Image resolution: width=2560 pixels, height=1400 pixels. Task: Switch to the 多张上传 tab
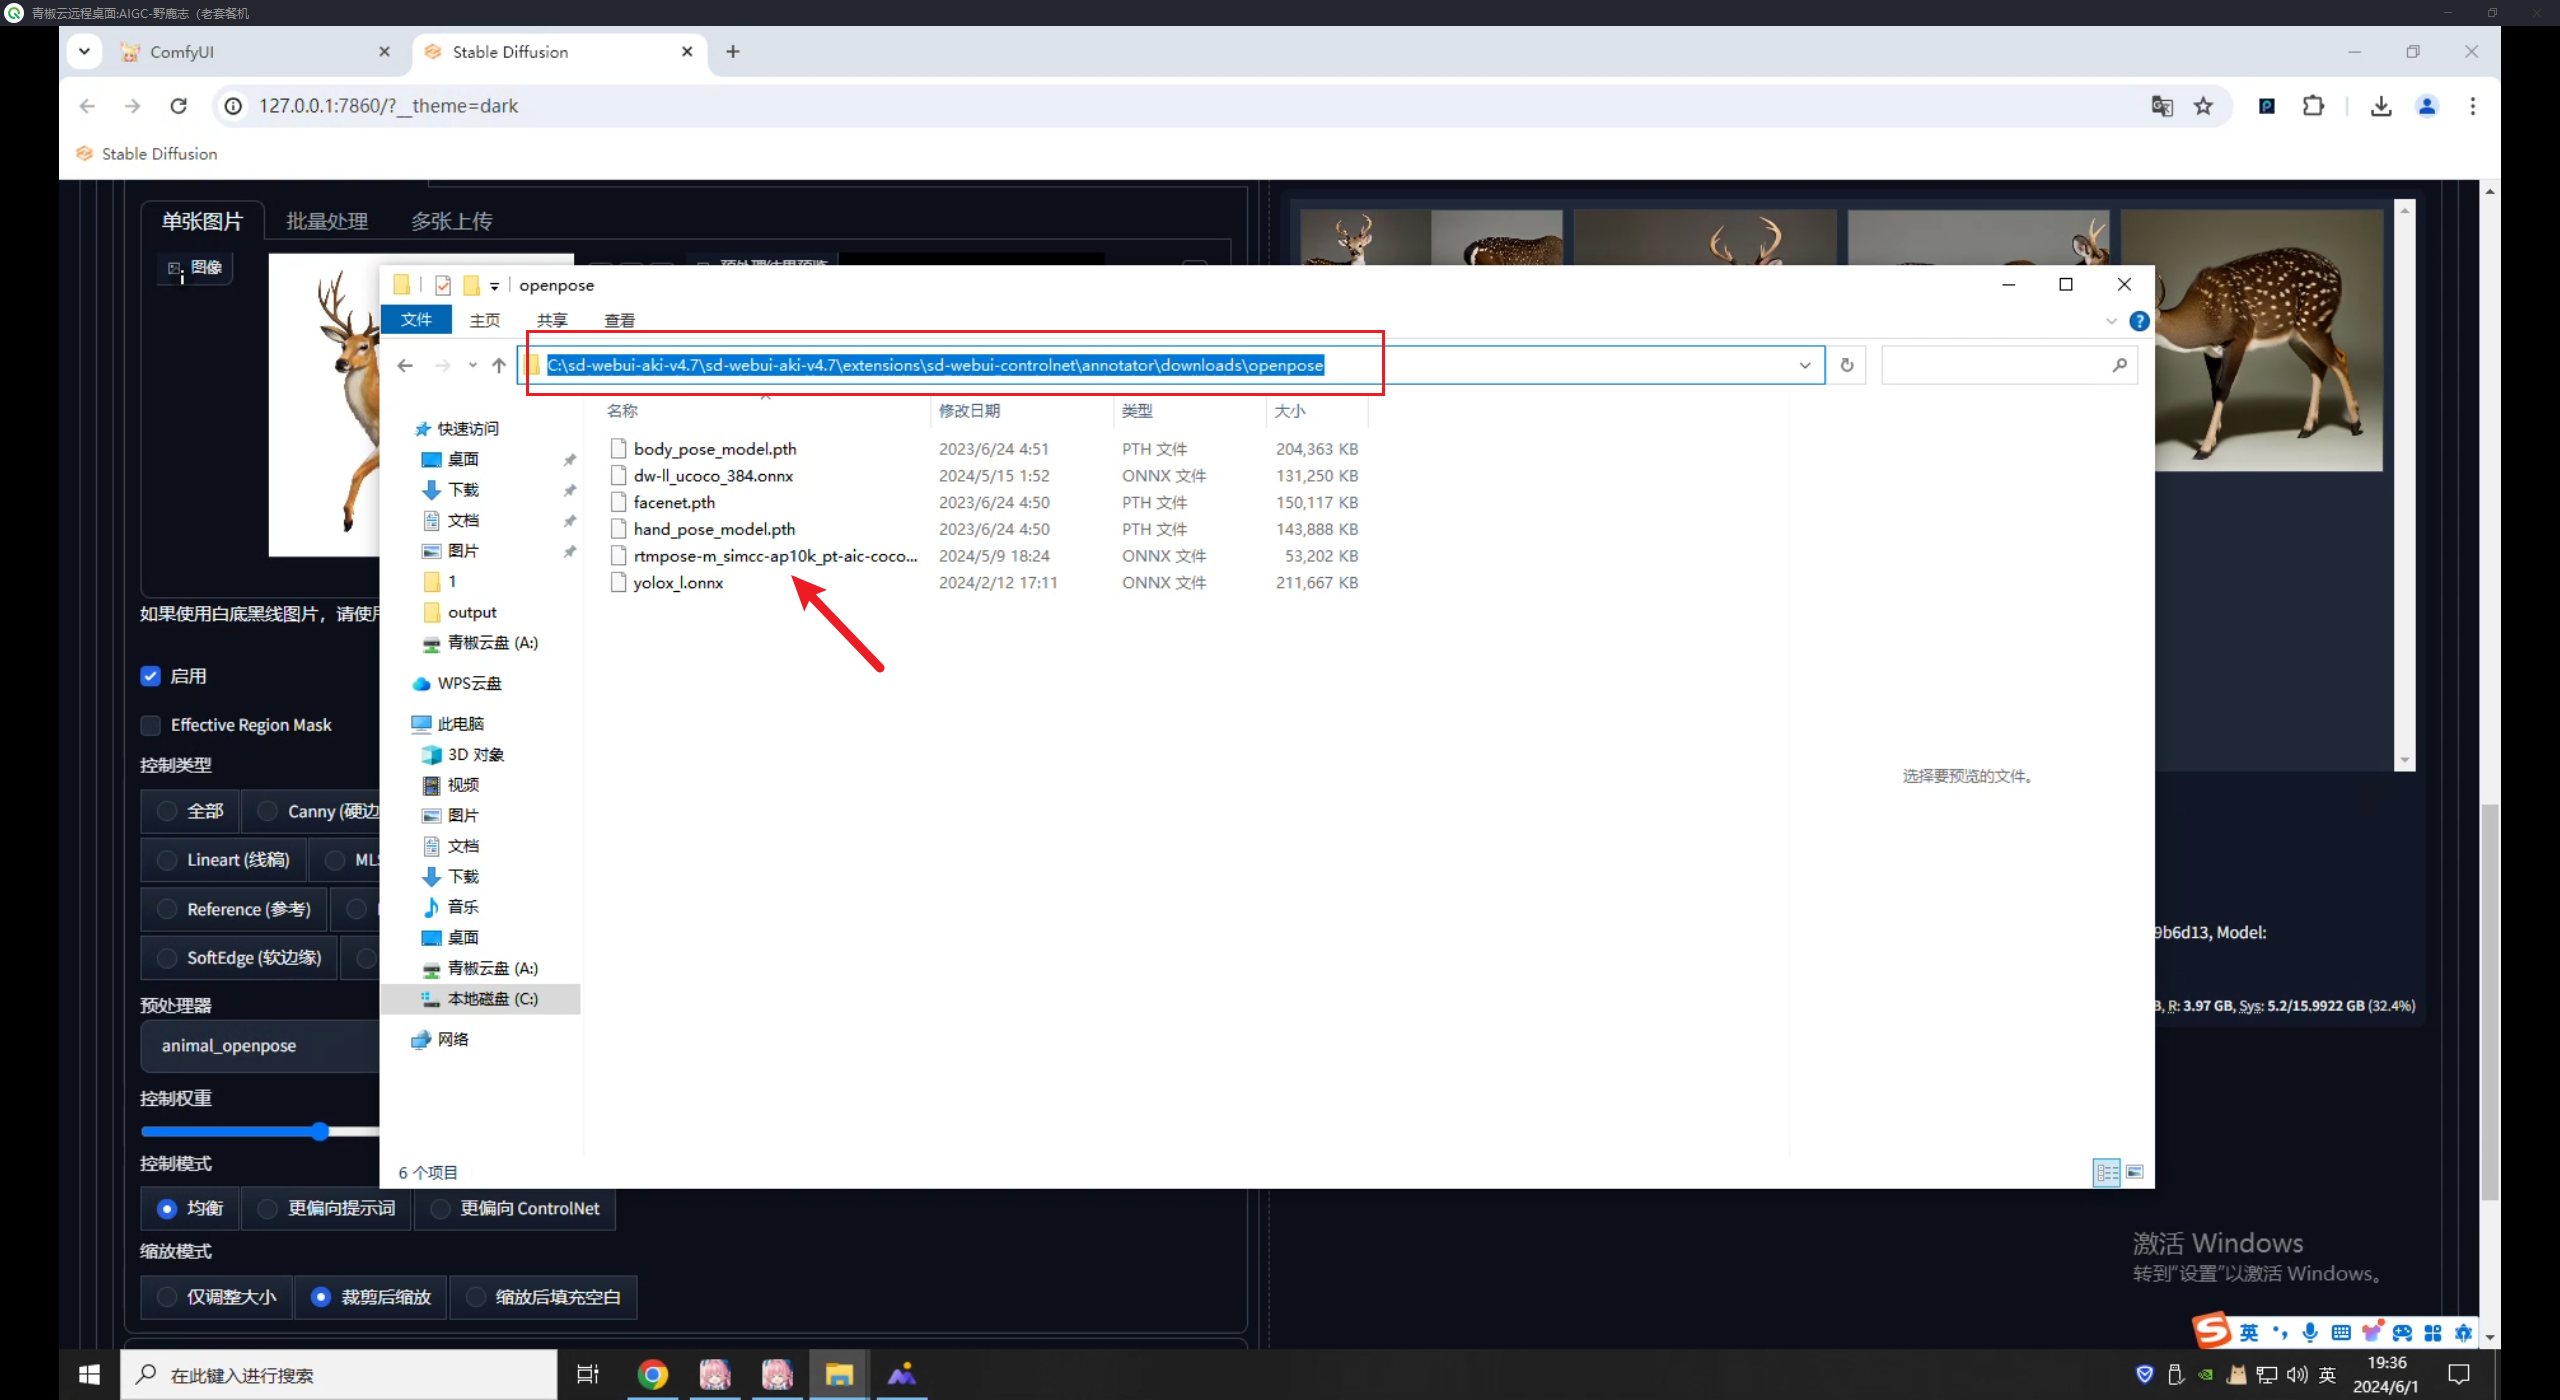452,221
